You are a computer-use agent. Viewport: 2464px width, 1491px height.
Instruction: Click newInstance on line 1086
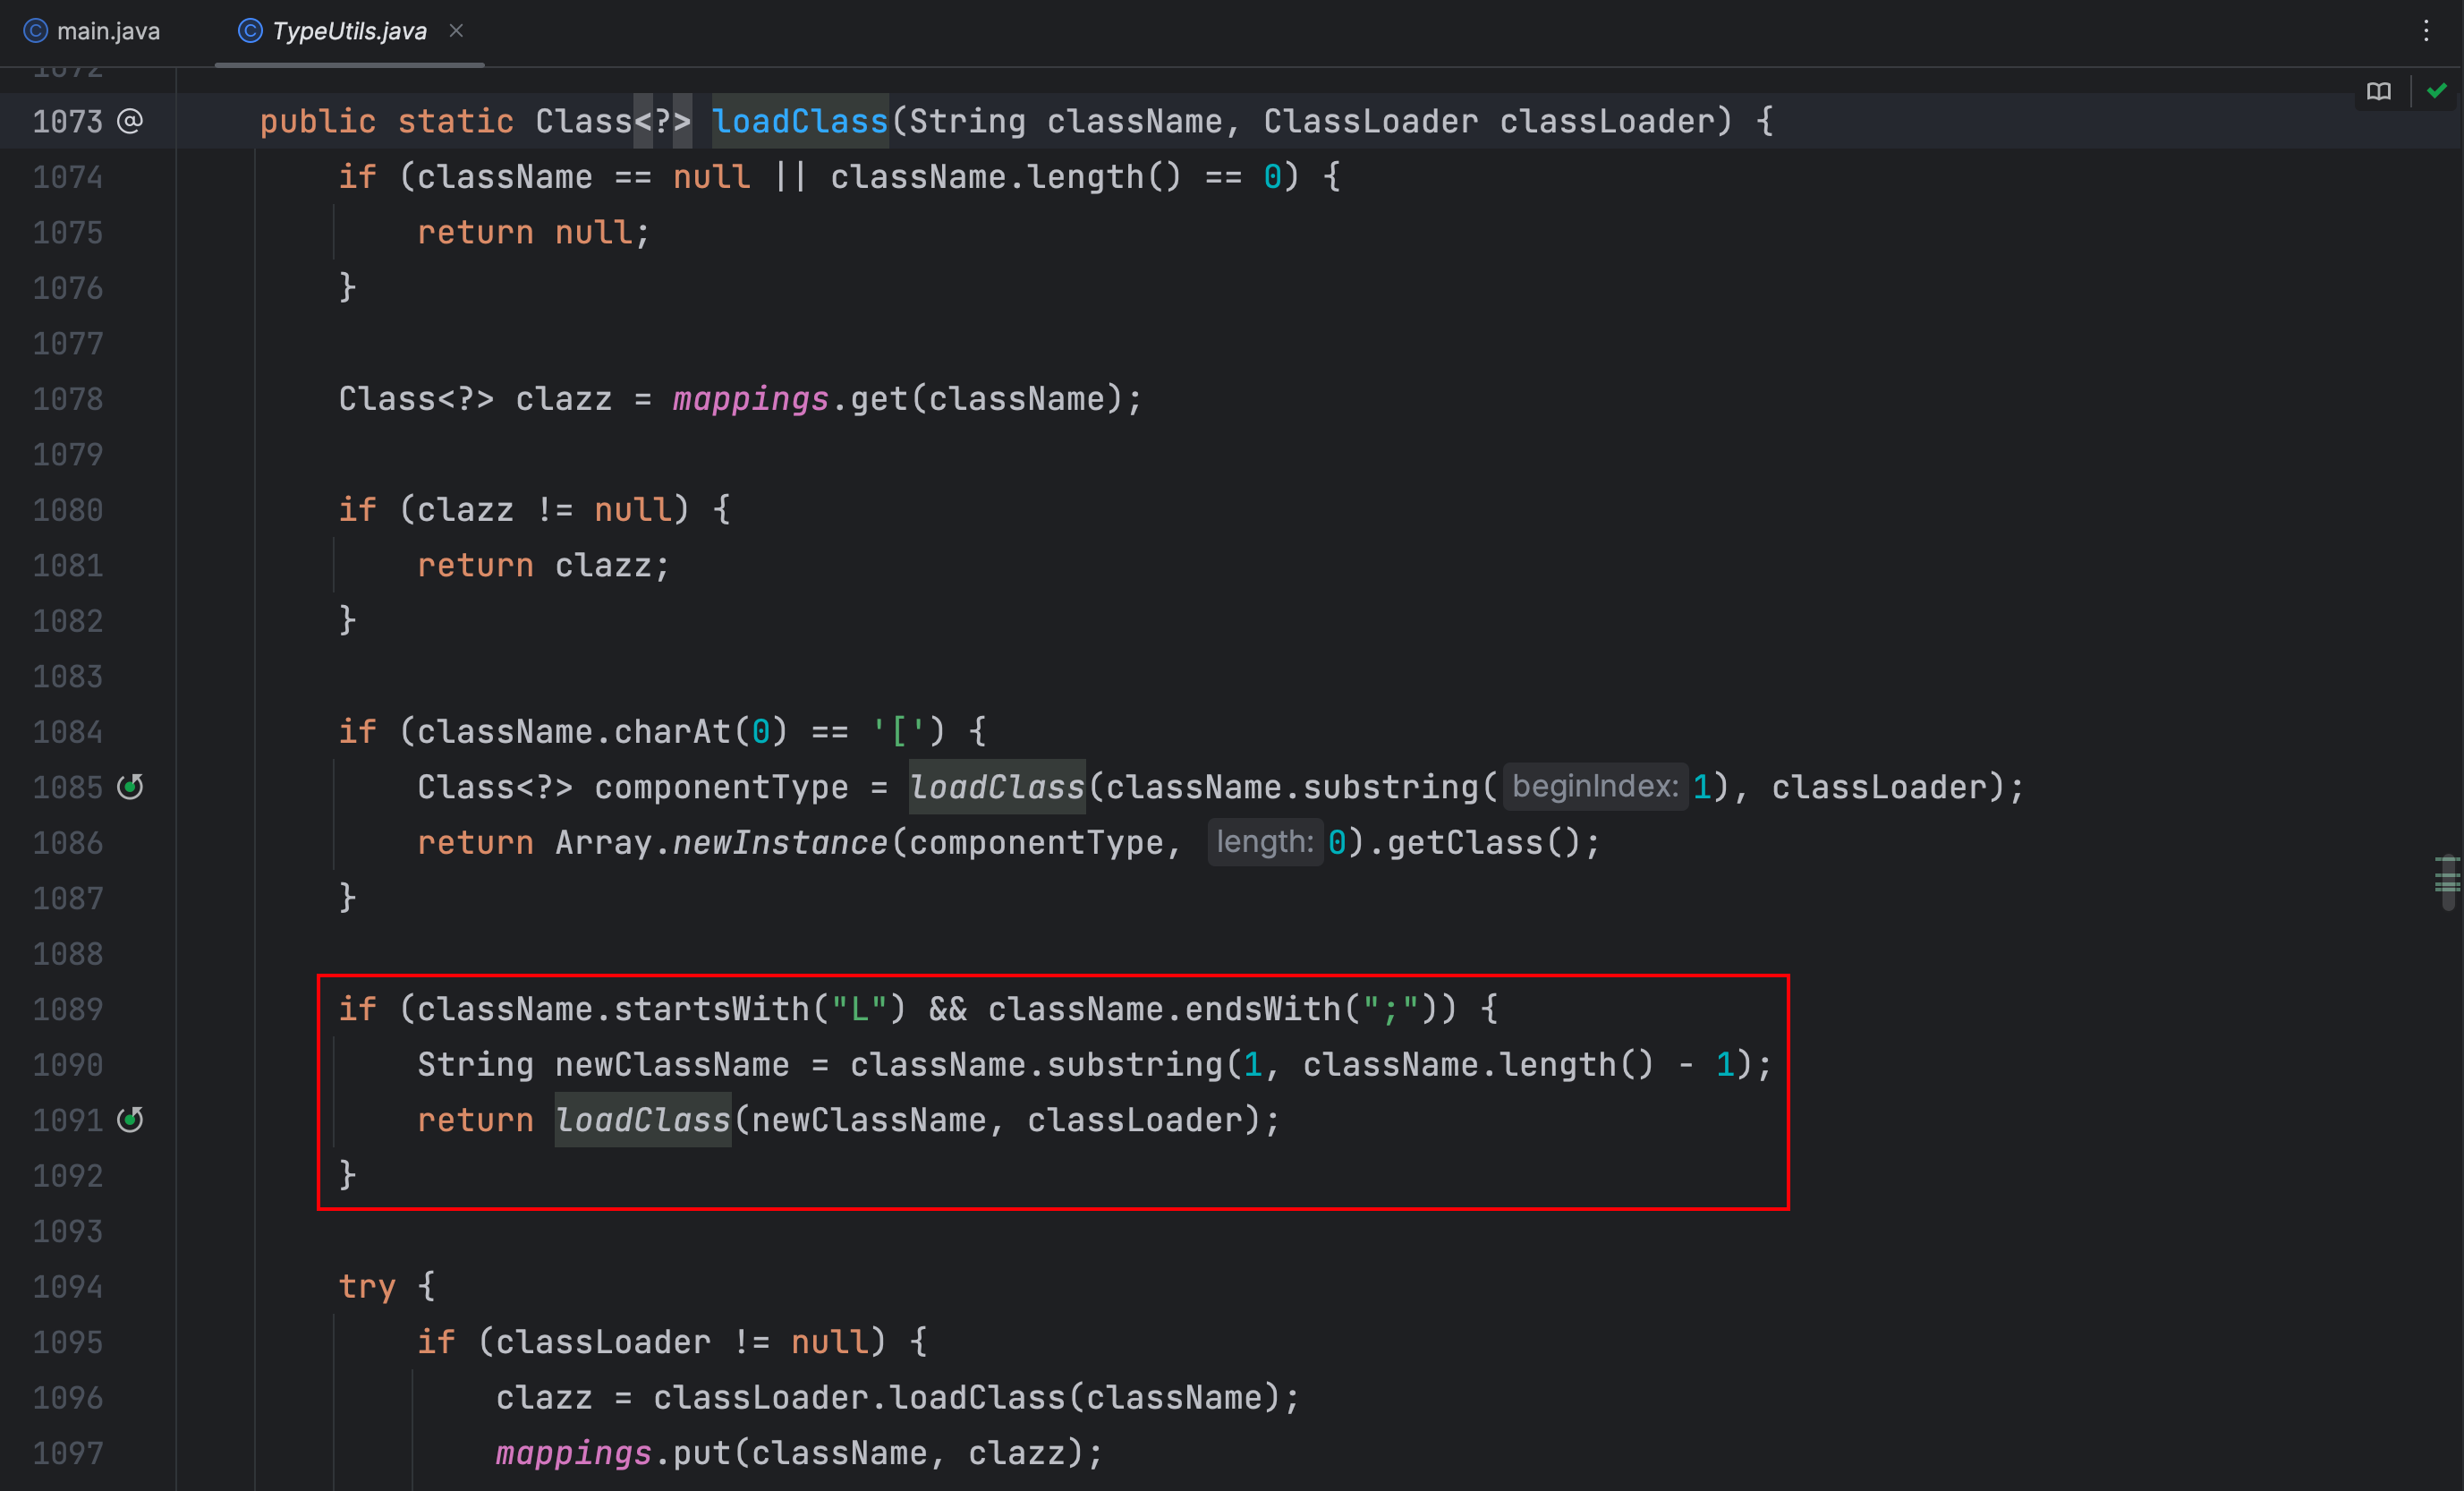coord(780,843)
